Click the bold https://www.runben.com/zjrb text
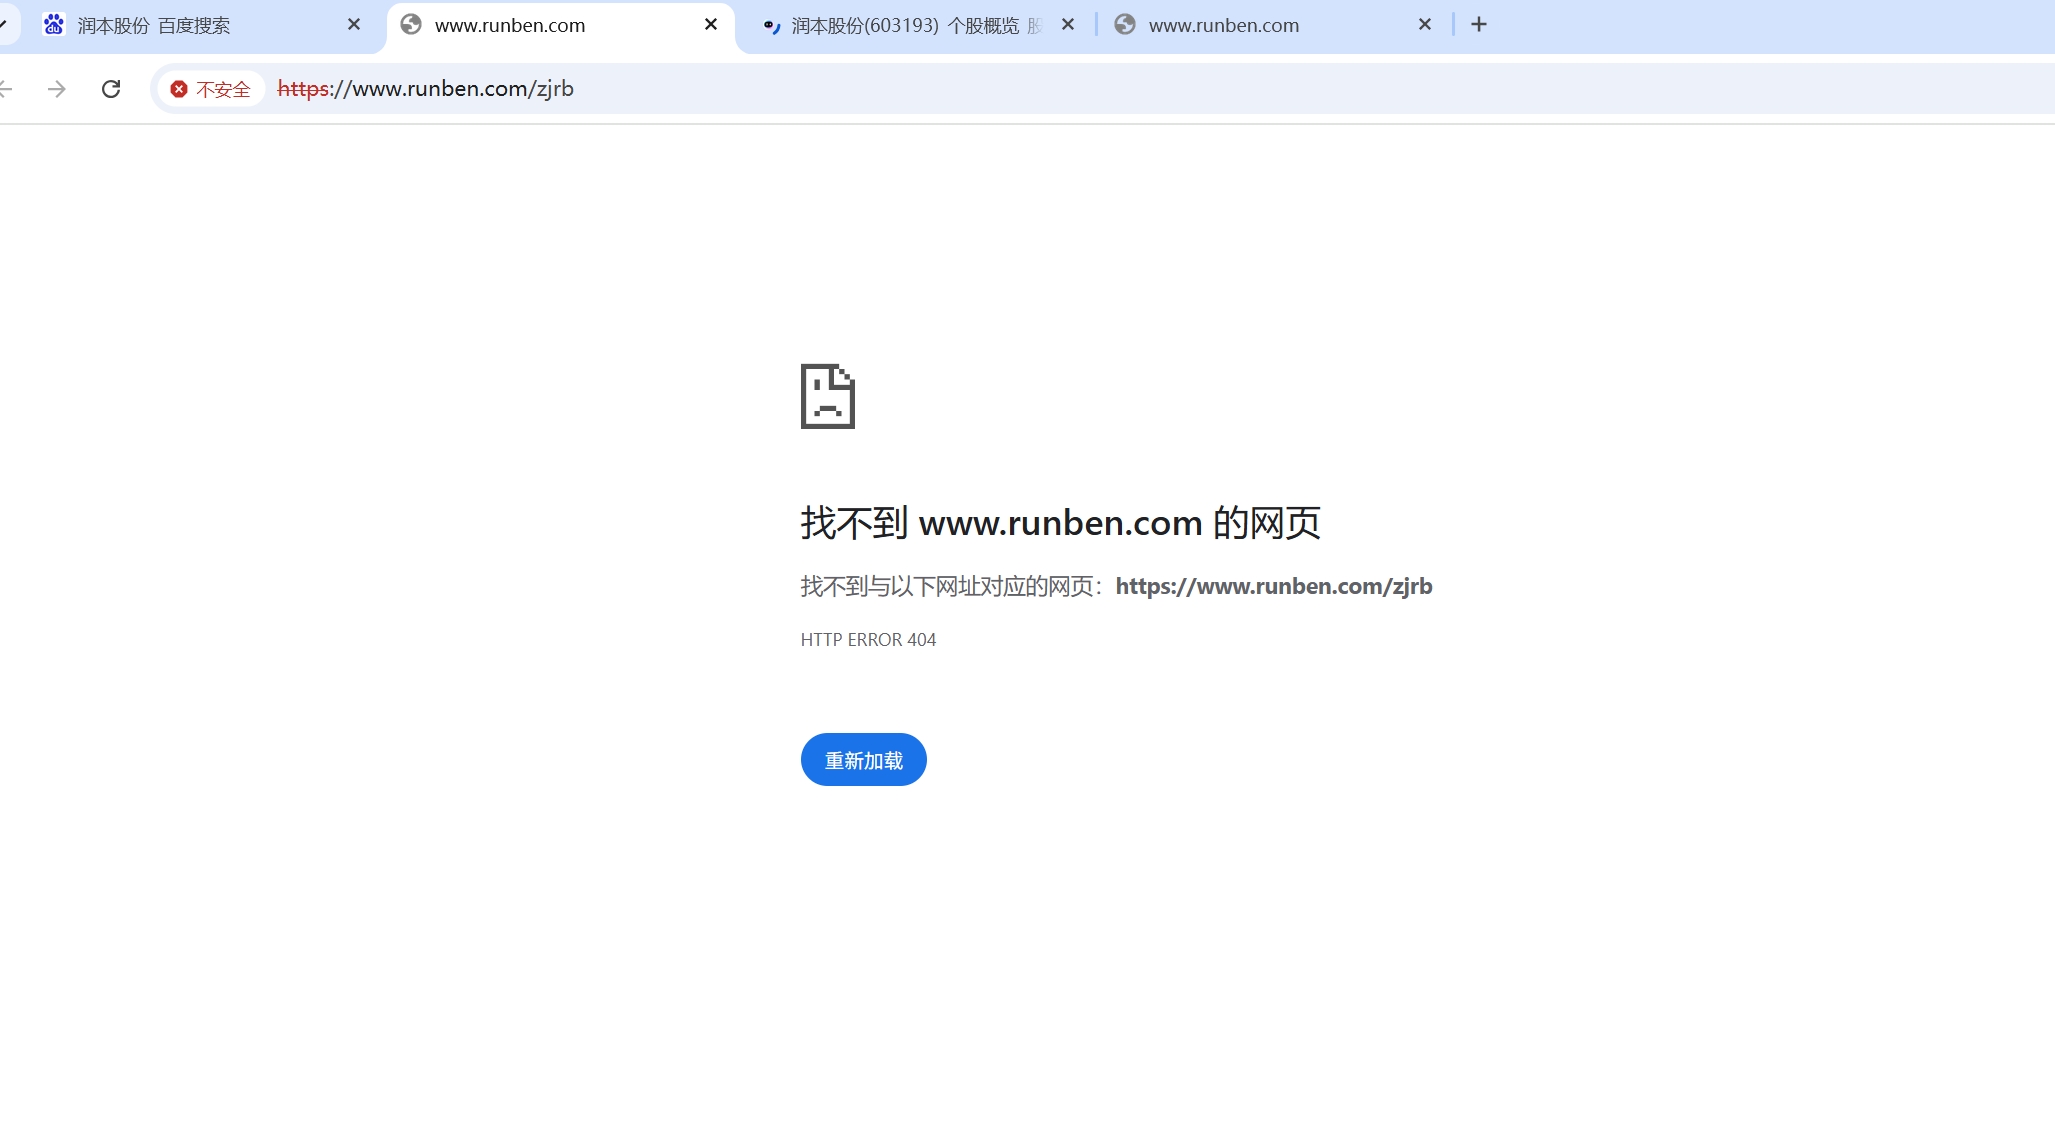 tap(1273, 586)
